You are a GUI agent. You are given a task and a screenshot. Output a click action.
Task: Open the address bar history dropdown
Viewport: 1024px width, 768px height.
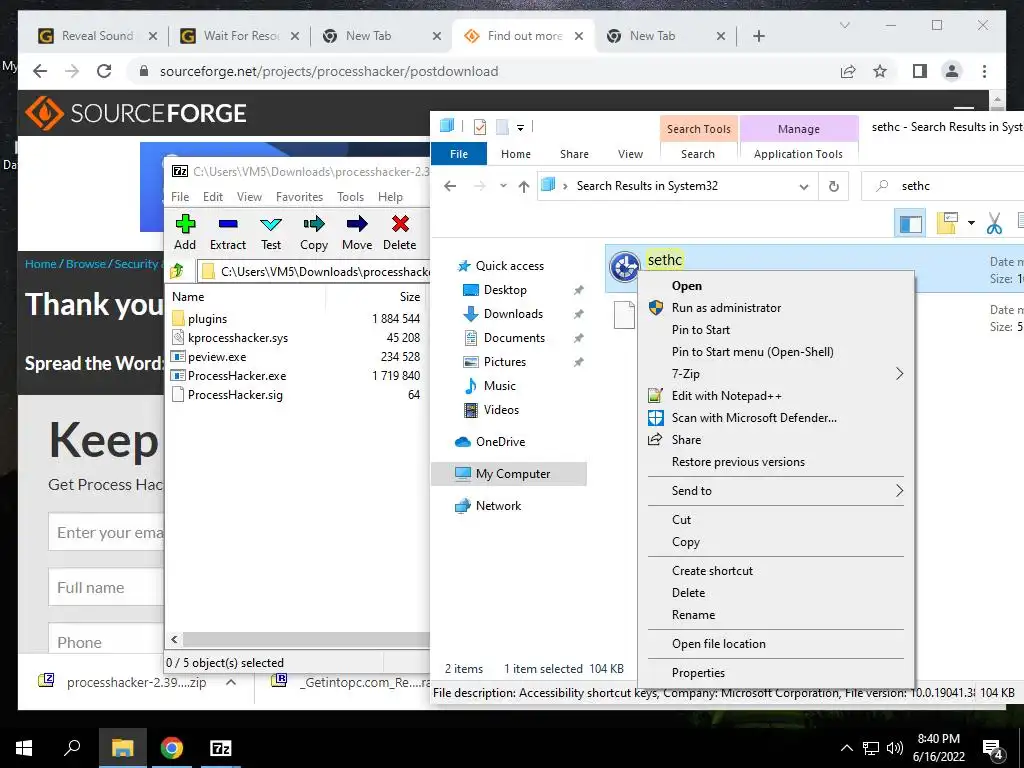pyautogui.click(x=804, y=187)
